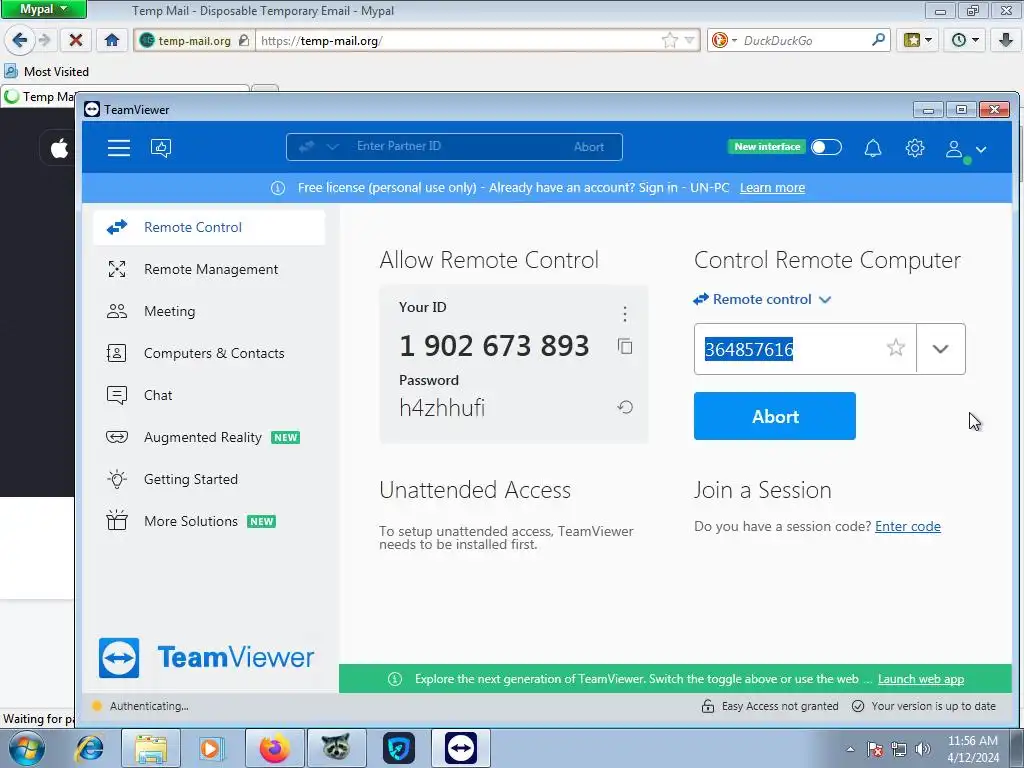Go to Meeting section
Screen dimensions: 1024x768
pyautogui.click(x=209, y=311)
